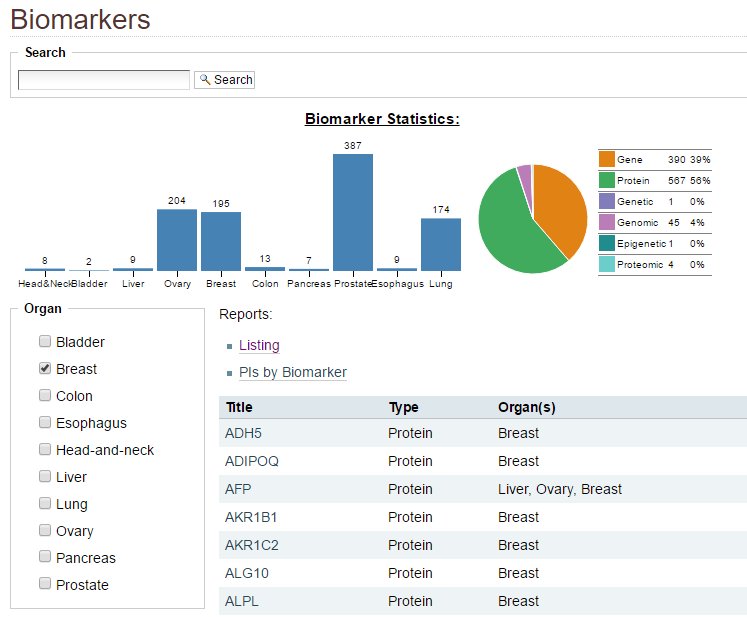This screenshot has width=747, height=617.
Task: Toggle the Liver organ checkbox
Action: point(45,476)
